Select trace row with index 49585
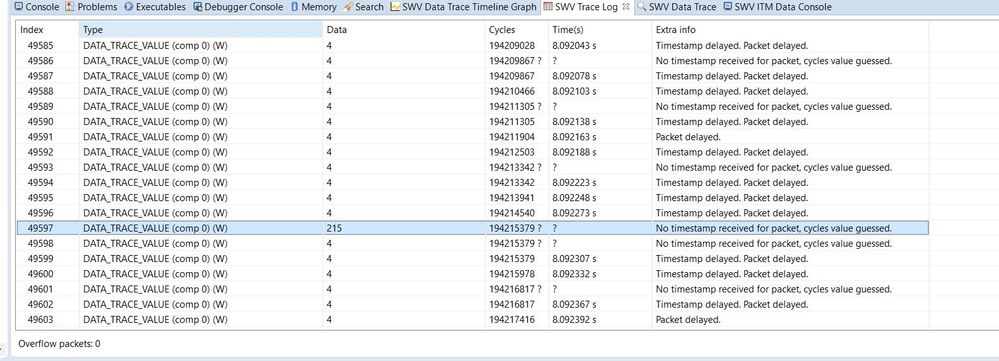 (472, 46)
